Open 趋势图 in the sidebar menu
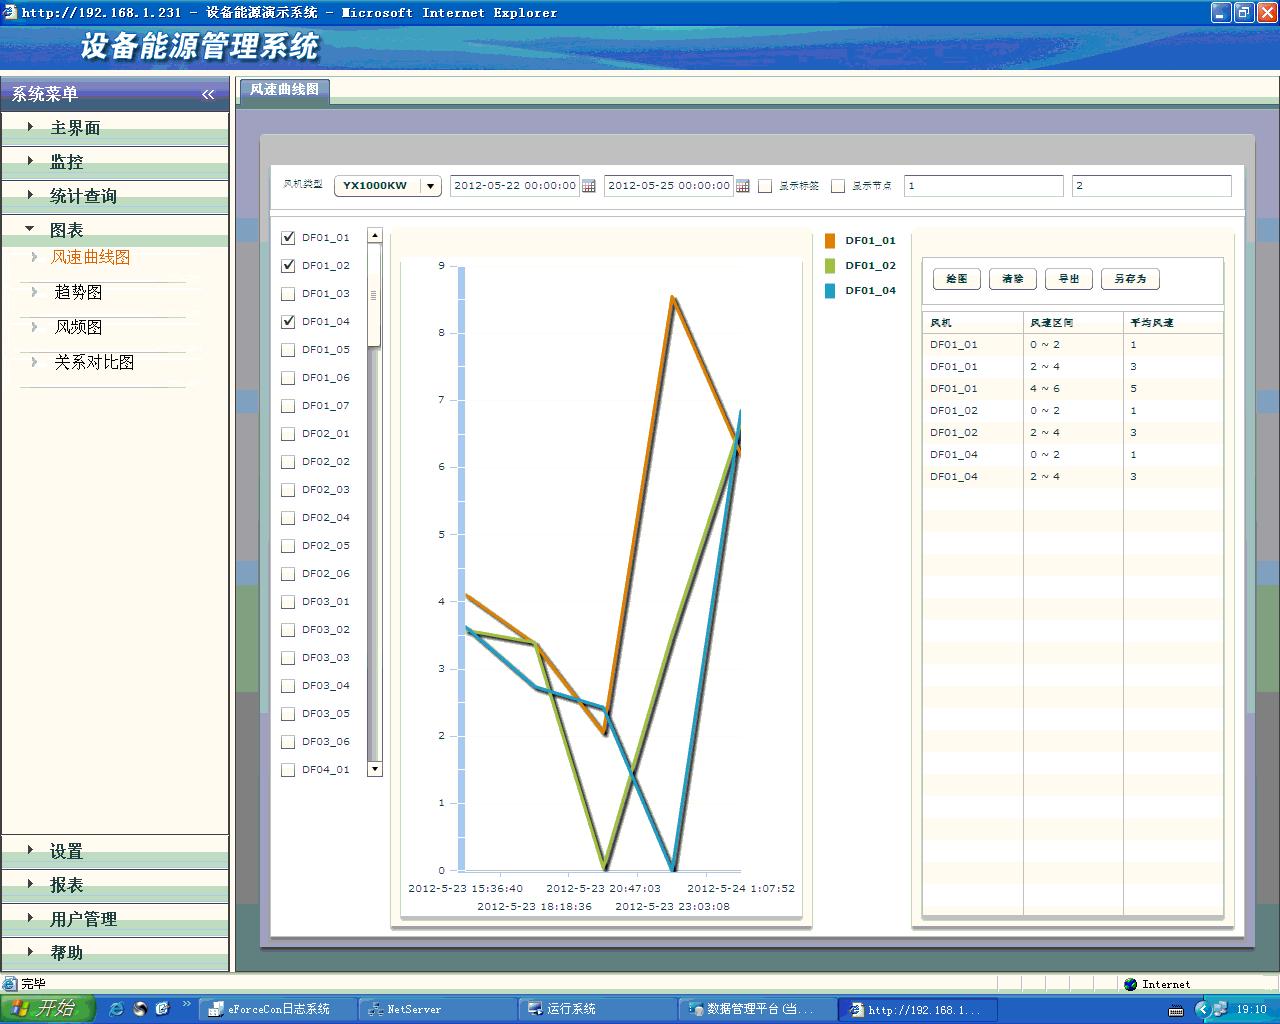This screenshot has width=1280, height=1024. (x=78, y=292)
